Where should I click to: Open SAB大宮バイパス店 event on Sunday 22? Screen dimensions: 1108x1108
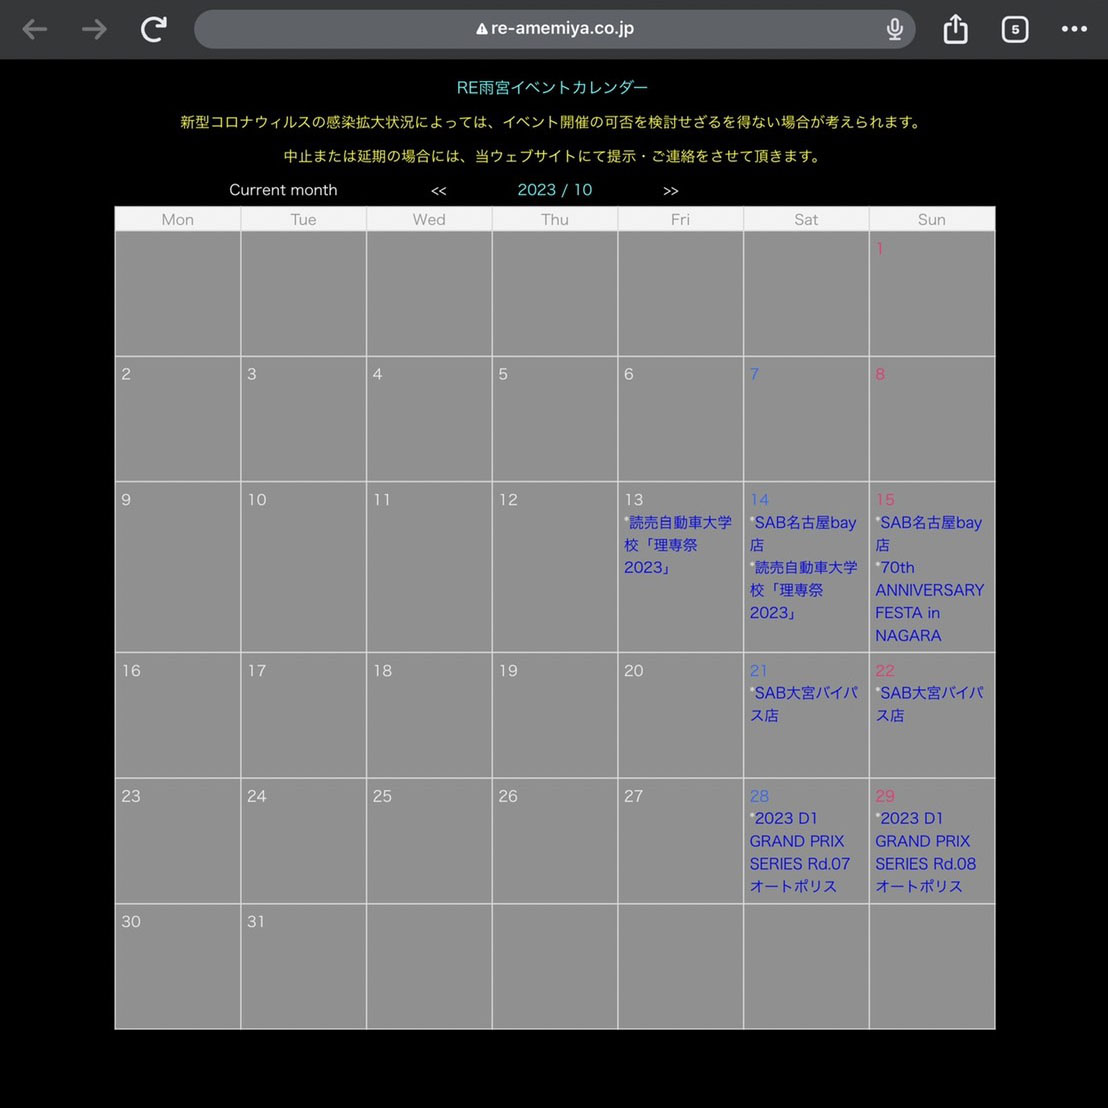[x=929, y=704]
